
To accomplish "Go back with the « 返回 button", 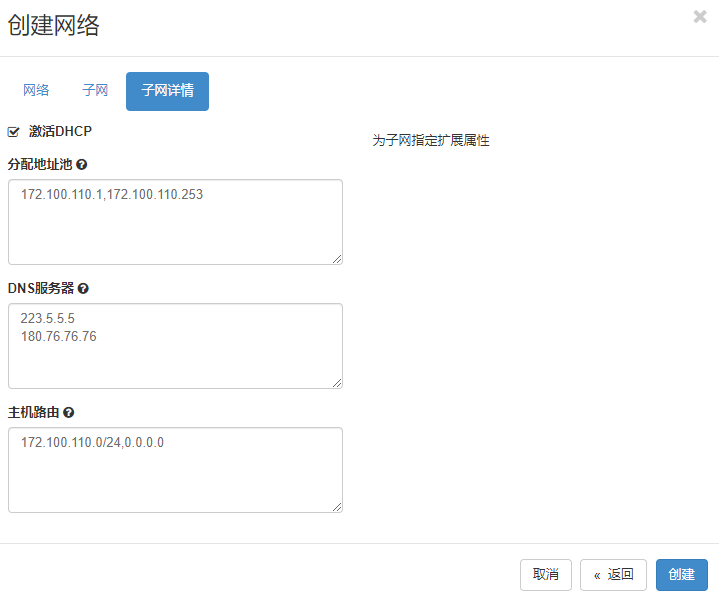I will pyautogui.click(x=613, y=575).
